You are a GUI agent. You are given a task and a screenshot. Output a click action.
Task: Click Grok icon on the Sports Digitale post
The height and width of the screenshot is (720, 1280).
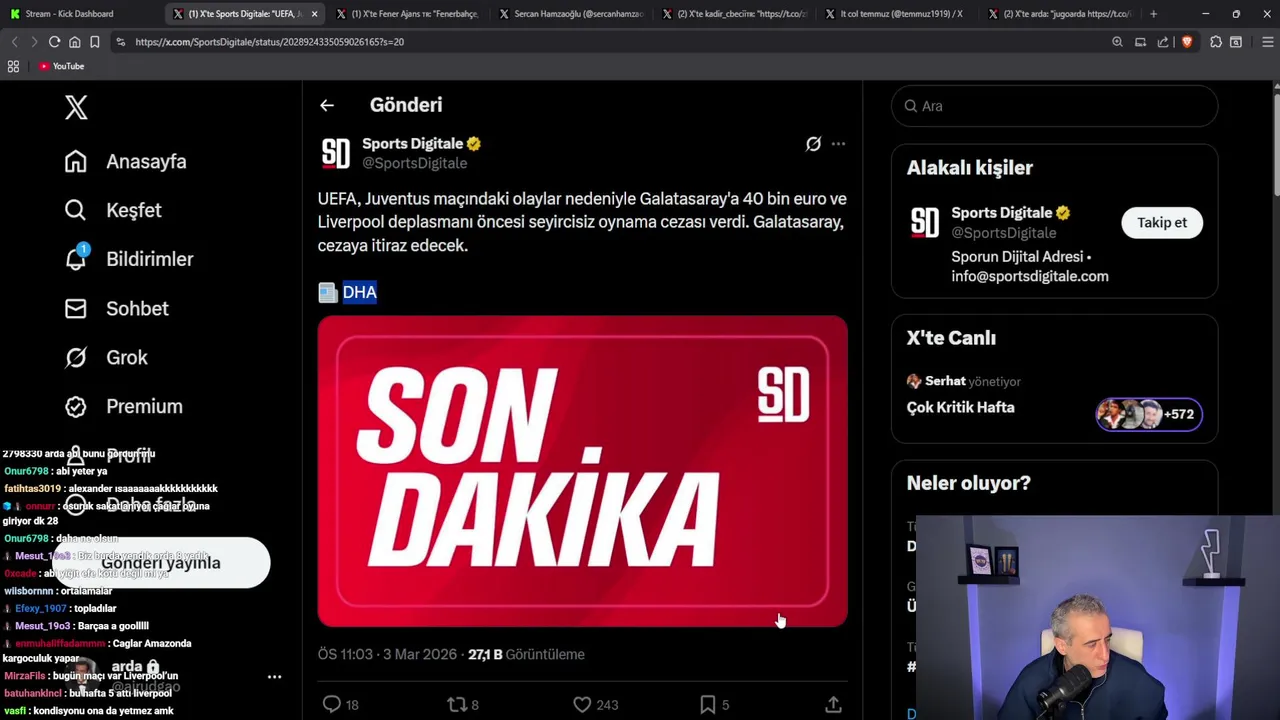click(x=814, y=144)
